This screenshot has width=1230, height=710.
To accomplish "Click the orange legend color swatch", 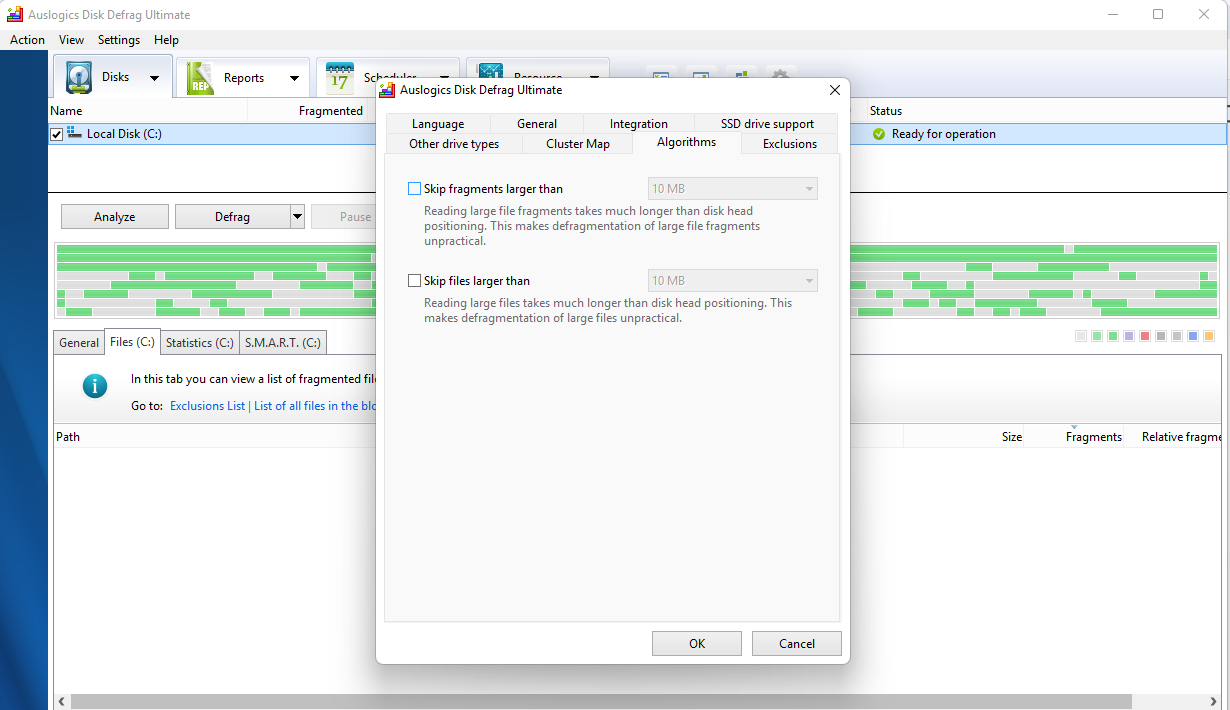I will tap(1209, 336).
